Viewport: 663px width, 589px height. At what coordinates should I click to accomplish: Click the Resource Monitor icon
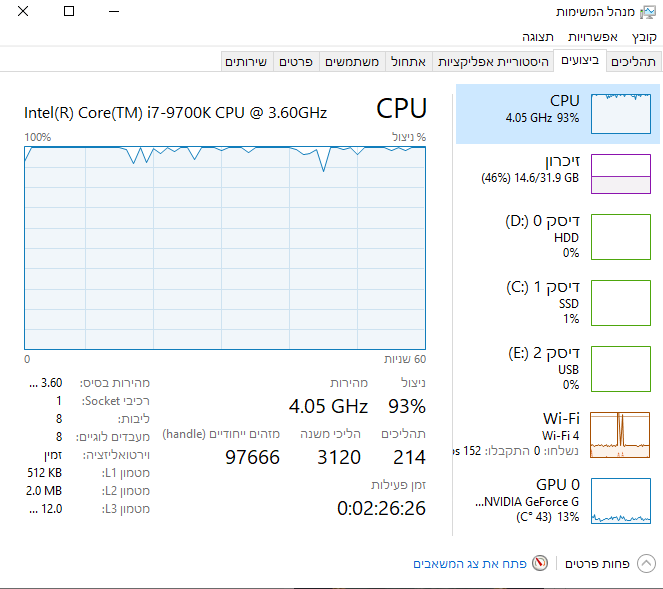(x=541, y=564)
